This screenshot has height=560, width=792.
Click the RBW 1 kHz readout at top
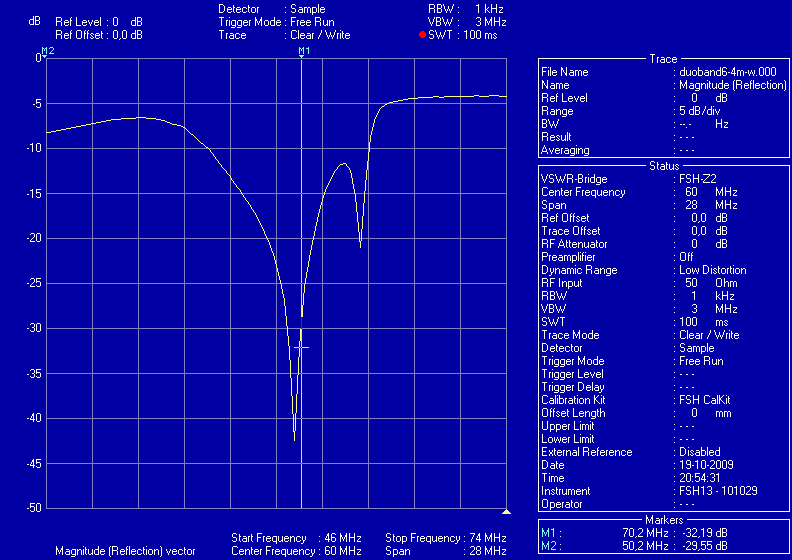coord(467,8)
